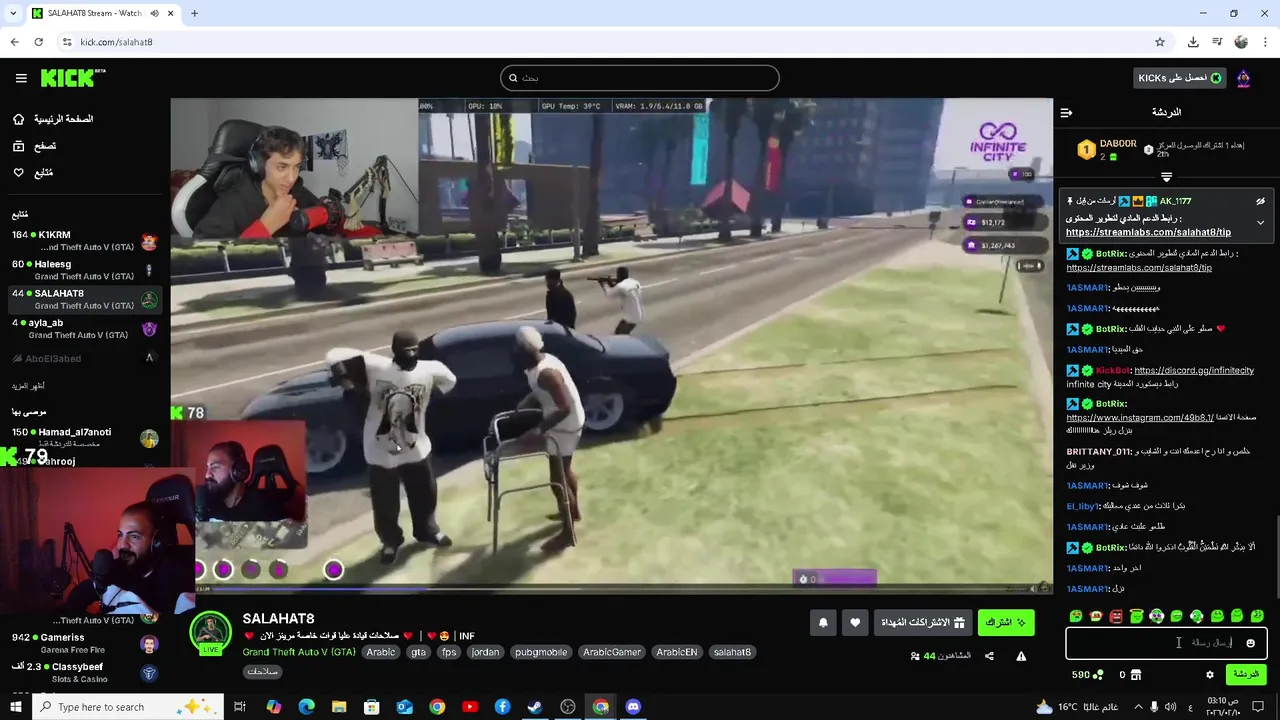Open Discord from the taskbar
The width and height of the screenshot is (1280, 720).
633,707
